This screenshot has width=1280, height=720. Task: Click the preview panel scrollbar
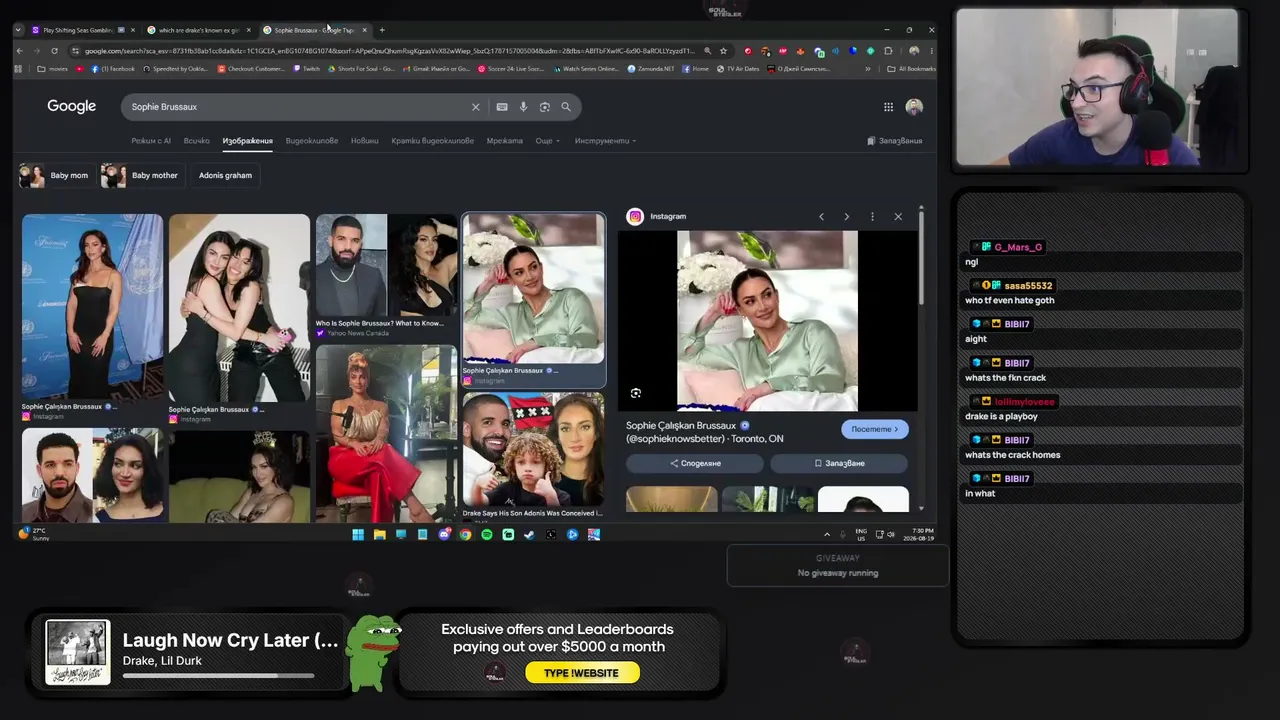[921, 255]
